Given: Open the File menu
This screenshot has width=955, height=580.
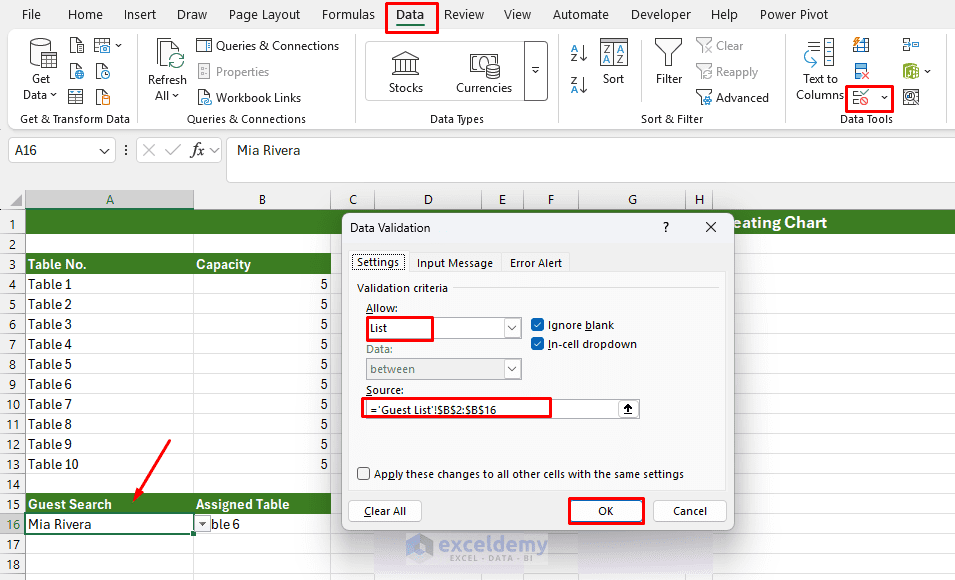Looking at the screenshot, I should pos(31,15).
